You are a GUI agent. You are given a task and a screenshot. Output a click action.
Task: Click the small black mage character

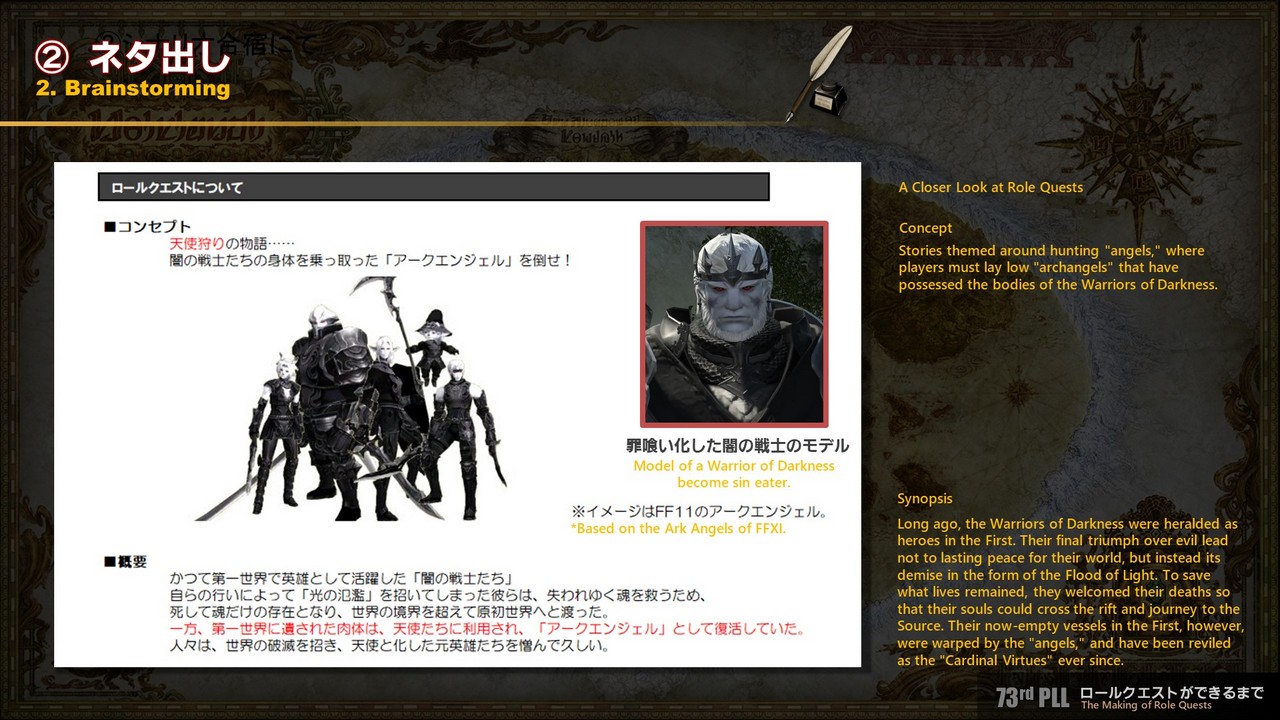coord(433,348)
